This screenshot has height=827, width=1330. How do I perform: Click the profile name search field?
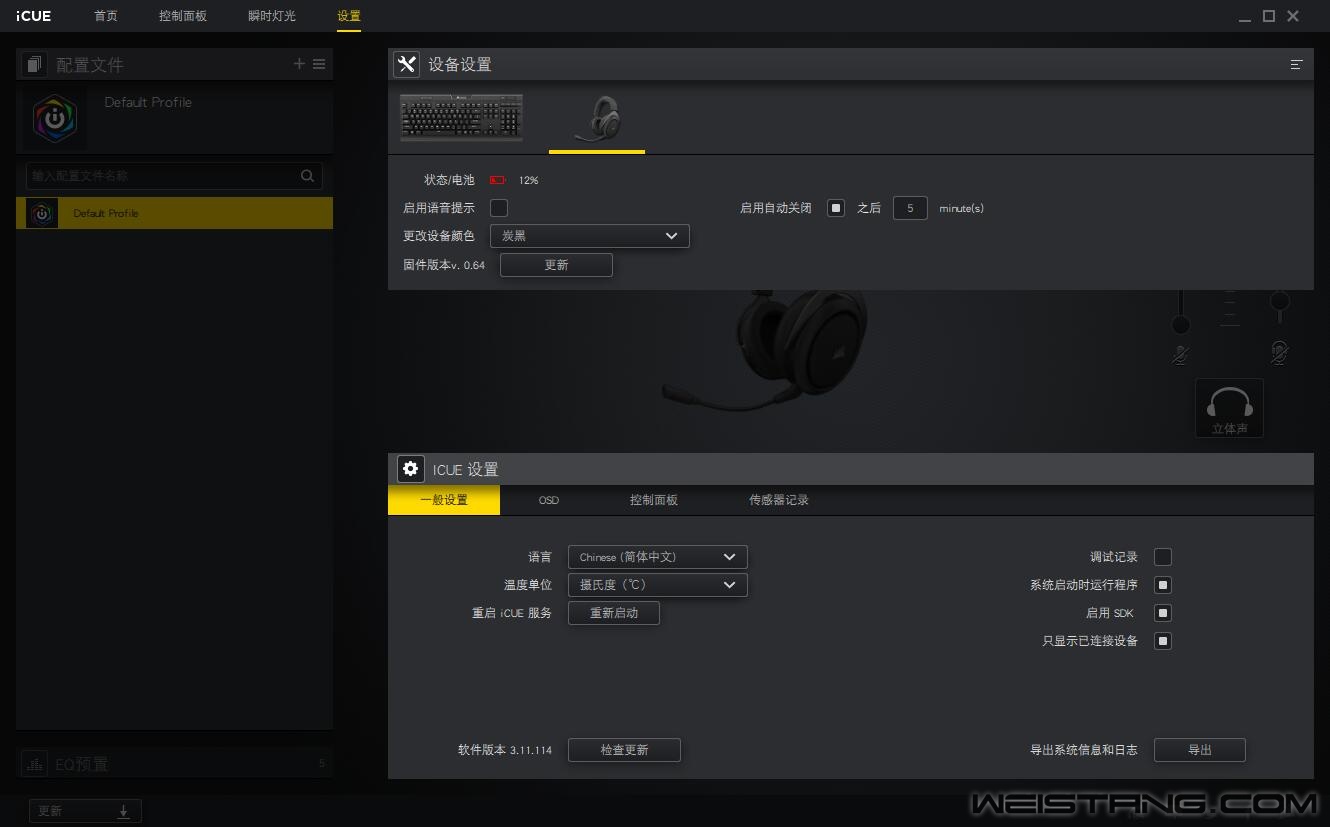point(174,176)
